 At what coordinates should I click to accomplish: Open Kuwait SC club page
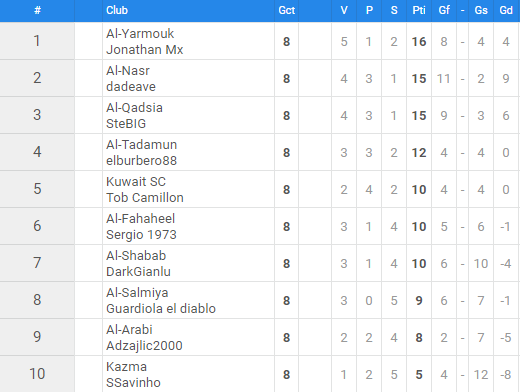click(x=136, y=182)
